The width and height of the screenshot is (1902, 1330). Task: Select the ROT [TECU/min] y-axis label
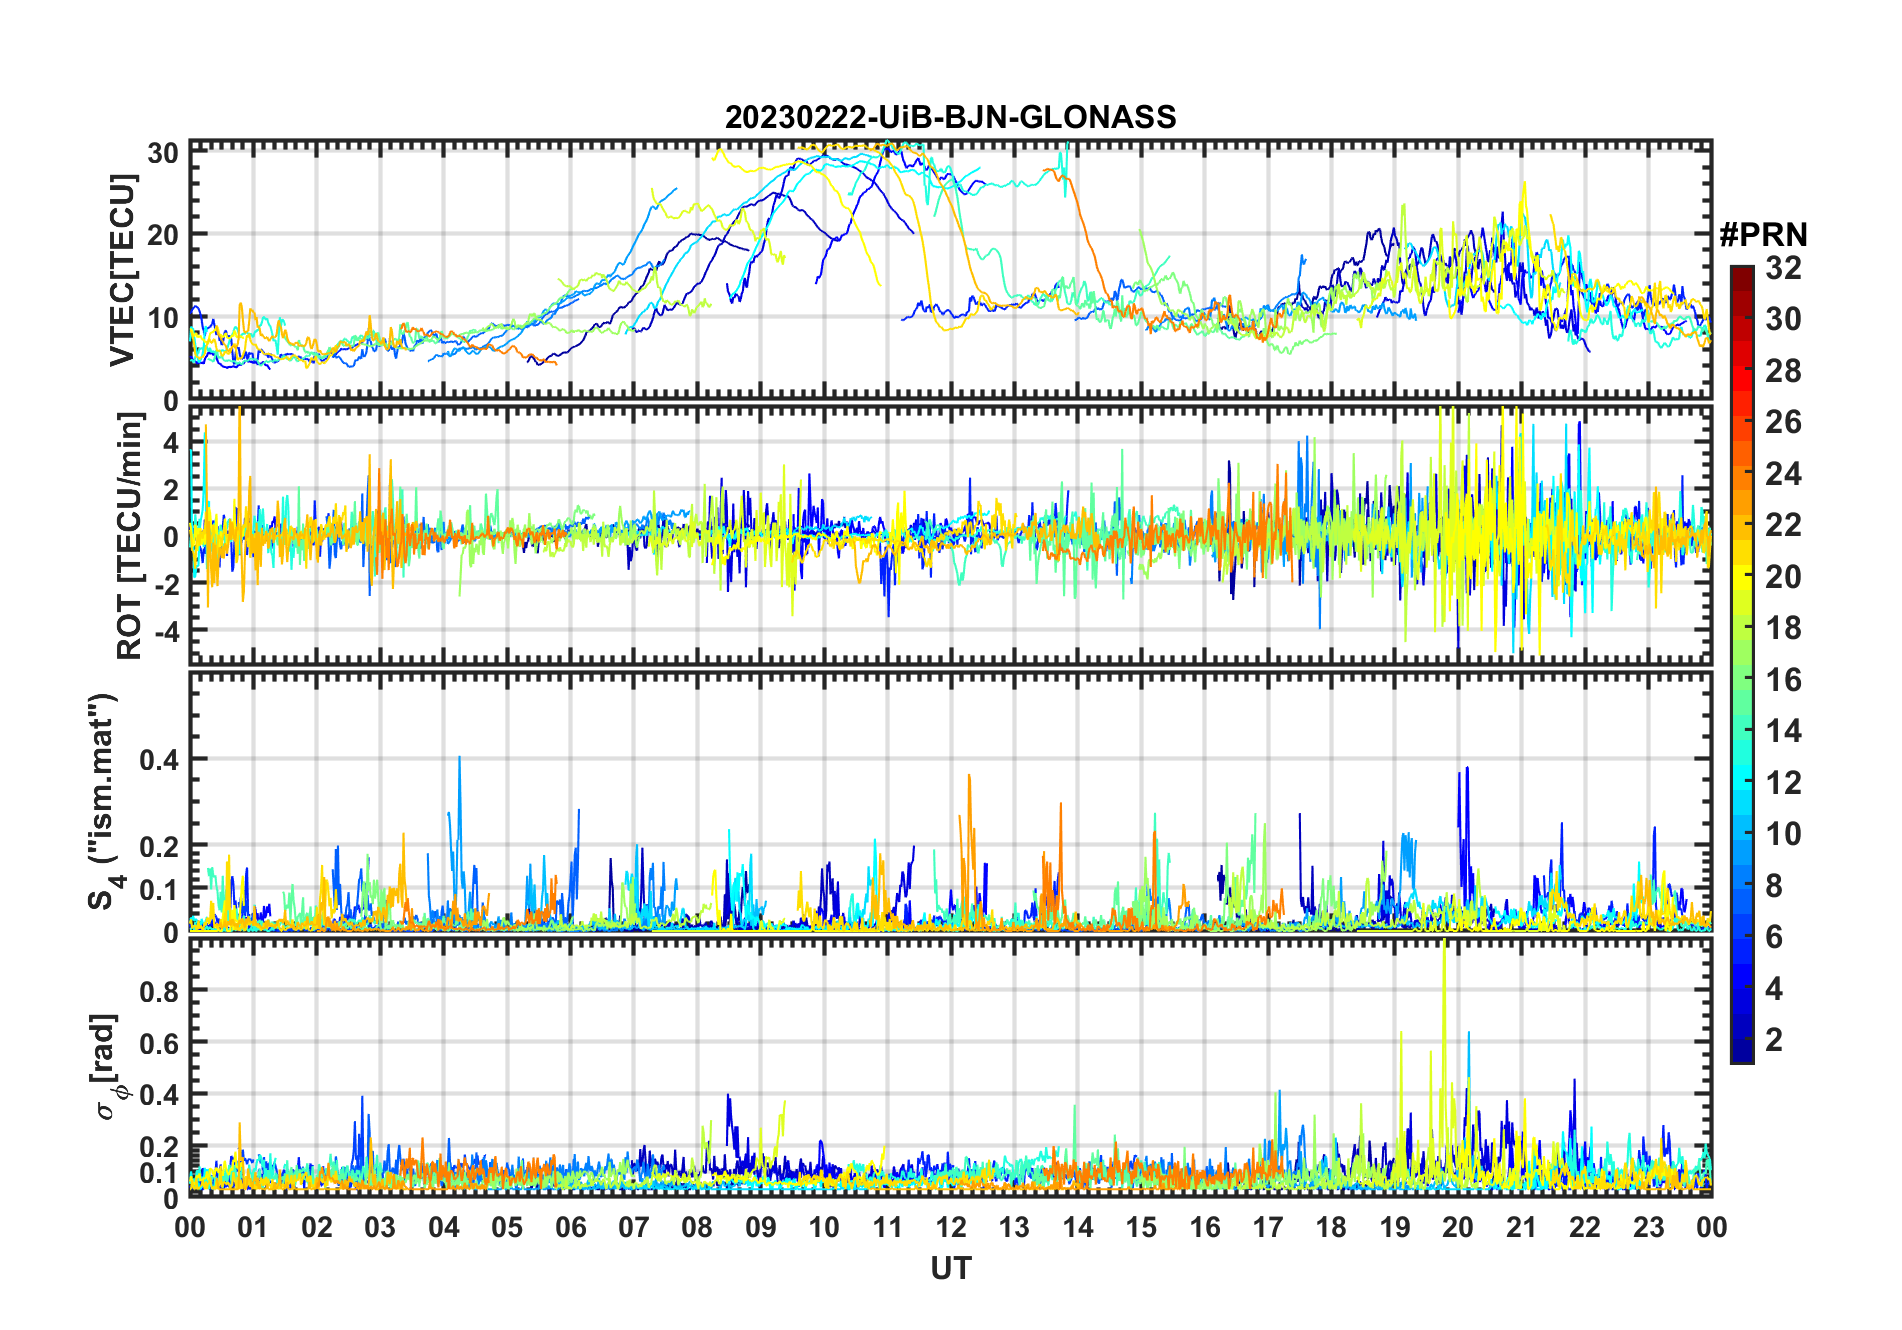click(x=130, y=535)
